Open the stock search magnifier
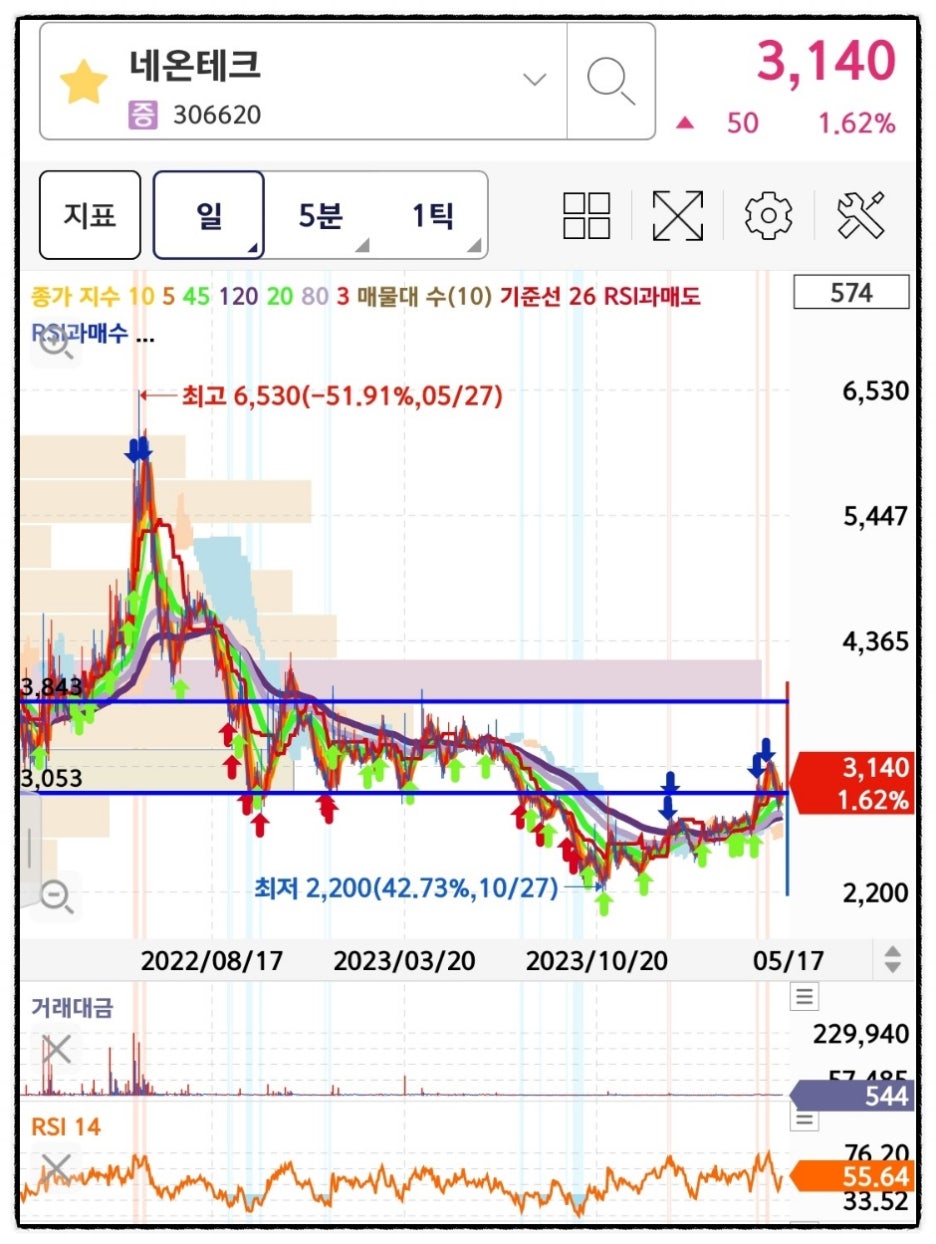Viewport: 936px width, 1244px height. (610, 80)
